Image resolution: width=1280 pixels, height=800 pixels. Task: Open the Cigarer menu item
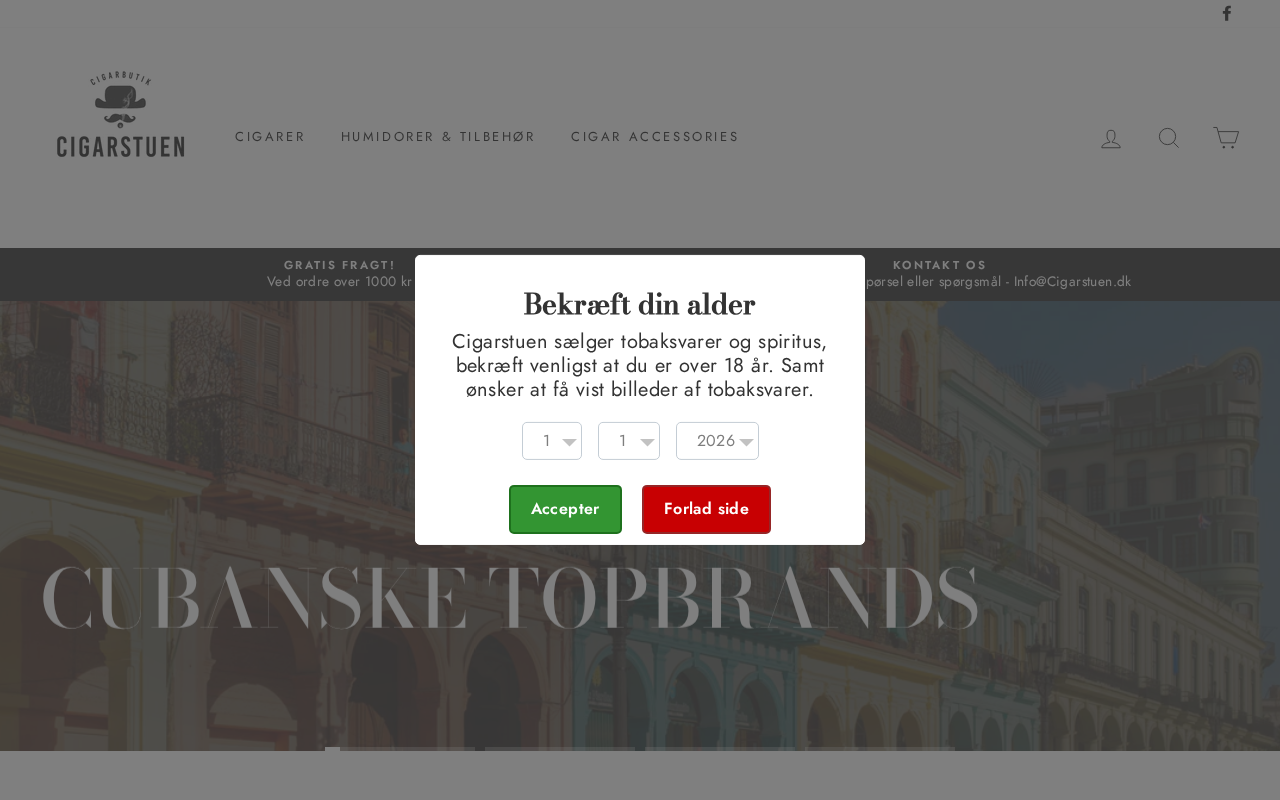tap(270, 137)
